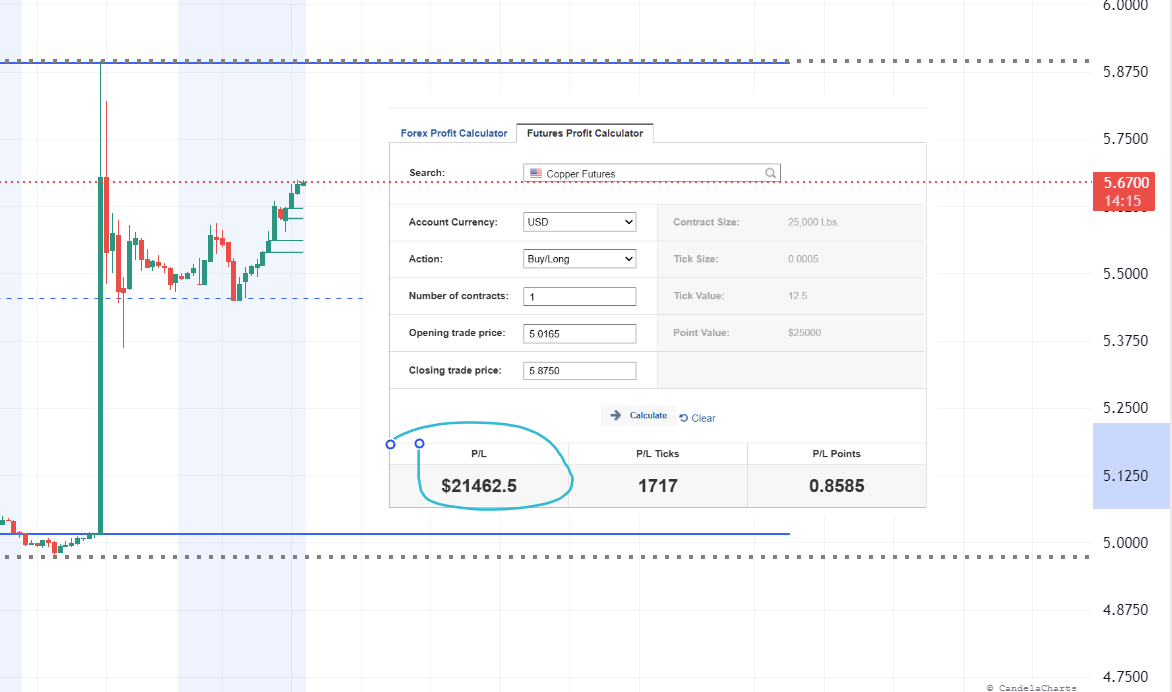Click the Contract Size label
Screen dimensions: 1172x692
point(706,222)
